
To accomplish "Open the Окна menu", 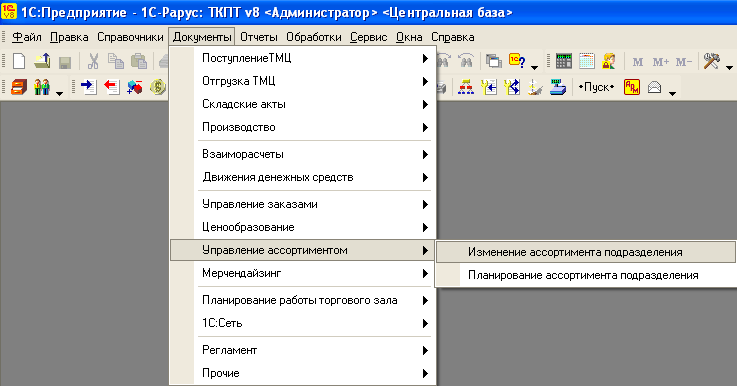I will 409,37.
